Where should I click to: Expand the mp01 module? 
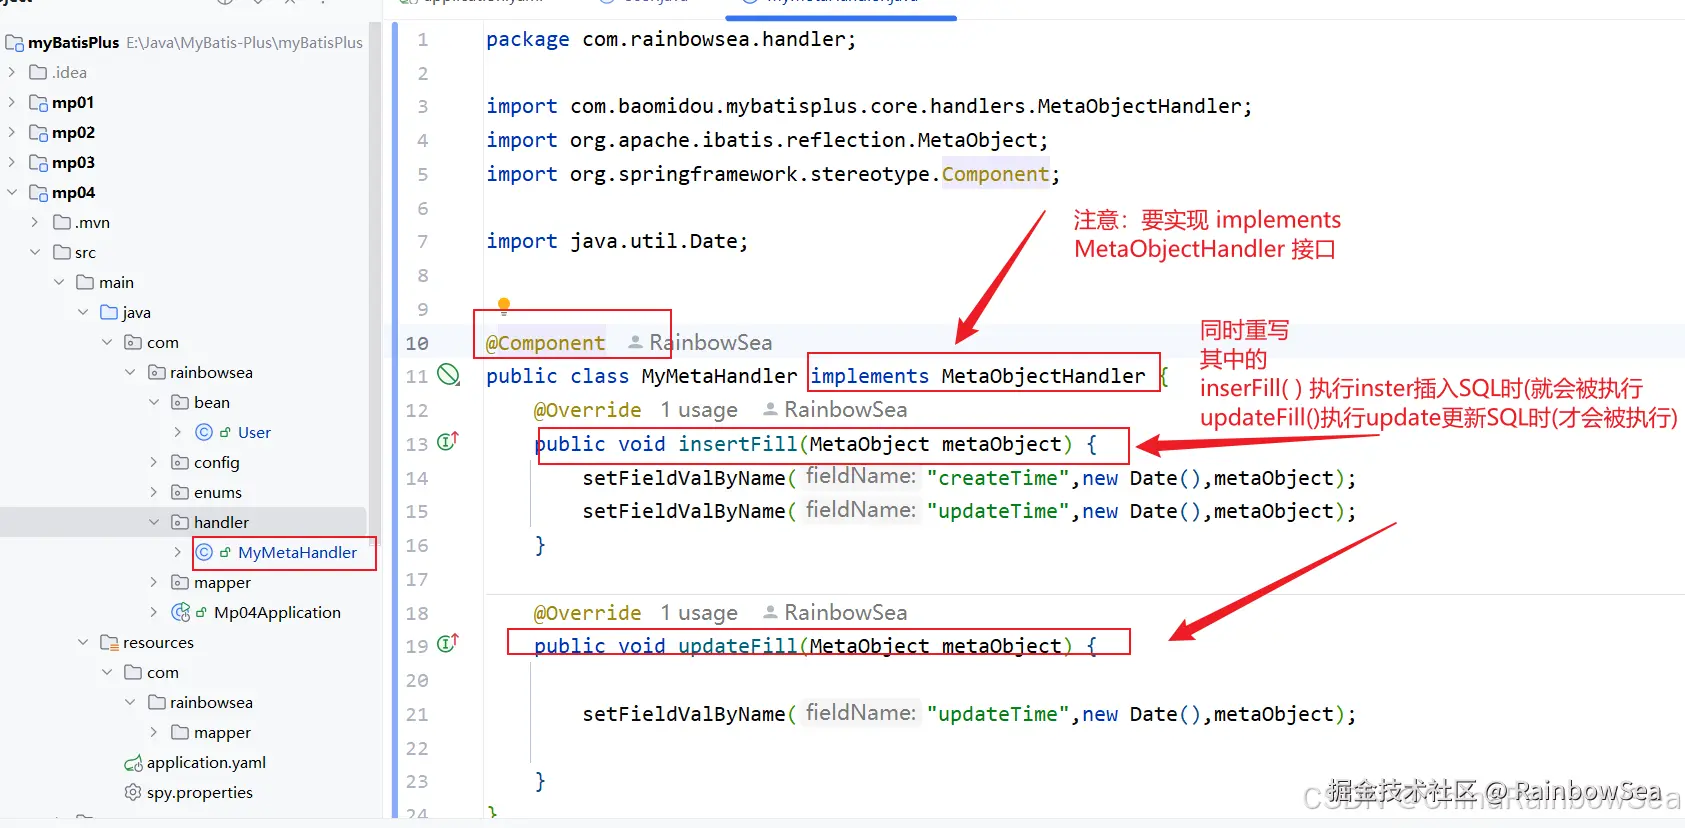pyautogui.click(x=12, y=102)
